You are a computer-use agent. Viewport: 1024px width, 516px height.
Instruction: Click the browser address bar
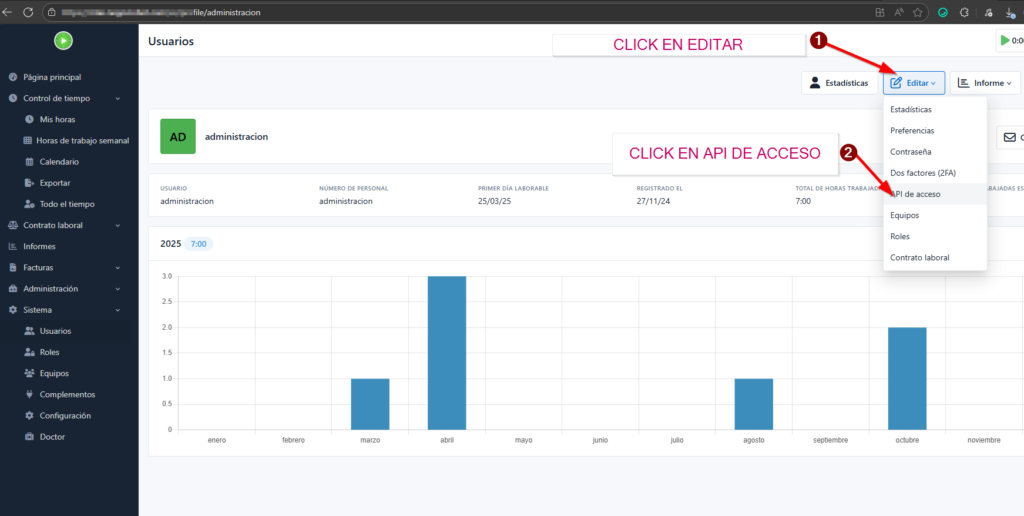coord(400,11)
